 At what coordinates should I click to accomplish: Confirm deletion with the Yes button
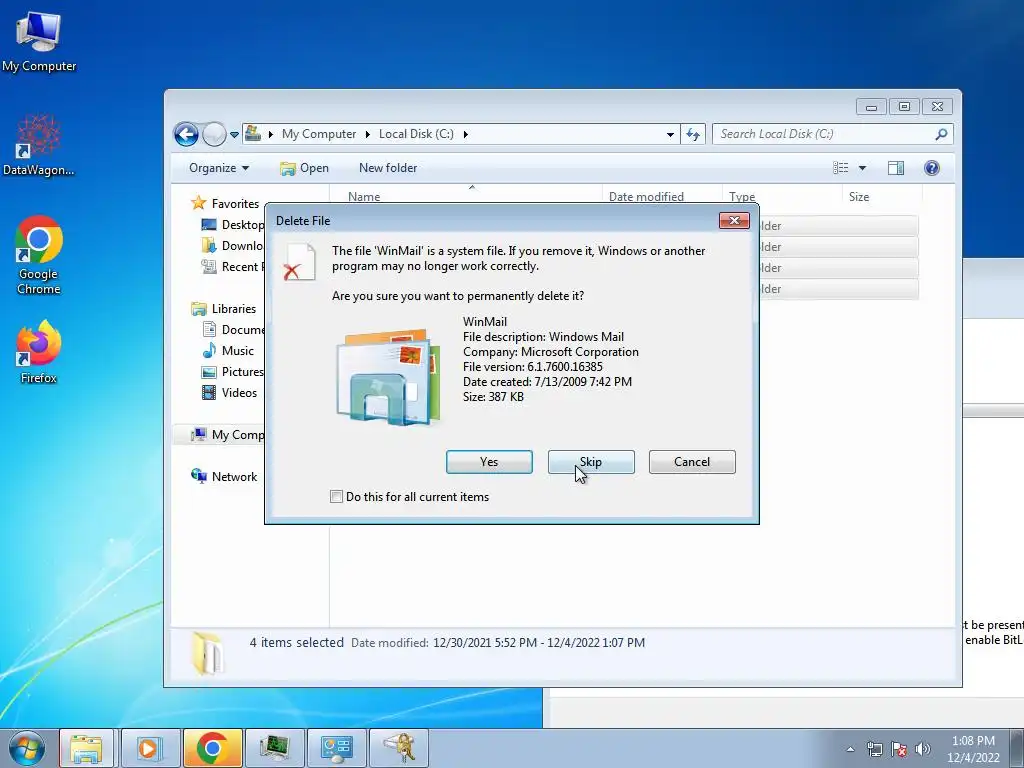[x=489, y=462]
